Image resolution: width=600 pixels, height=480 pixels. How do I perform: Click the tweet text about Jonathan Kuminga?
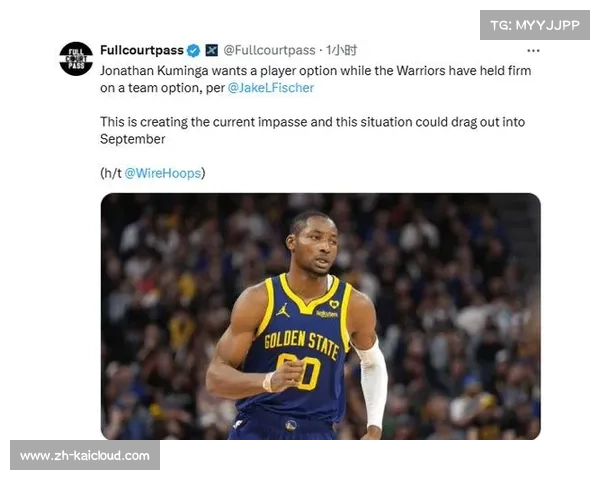click(x=316, y=79)
